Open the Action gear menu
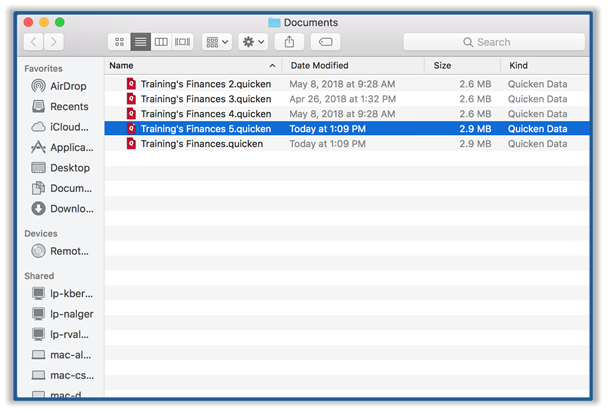Viewport: 608px width, 413px height. click(x=254, y=42)
